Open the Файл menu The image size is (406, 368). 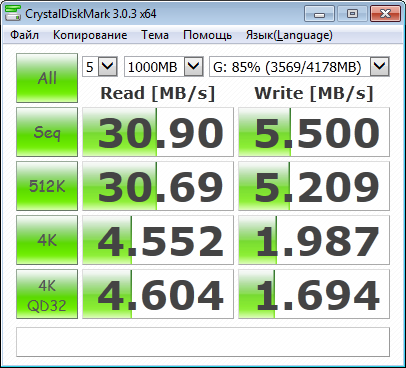[24, 35]
